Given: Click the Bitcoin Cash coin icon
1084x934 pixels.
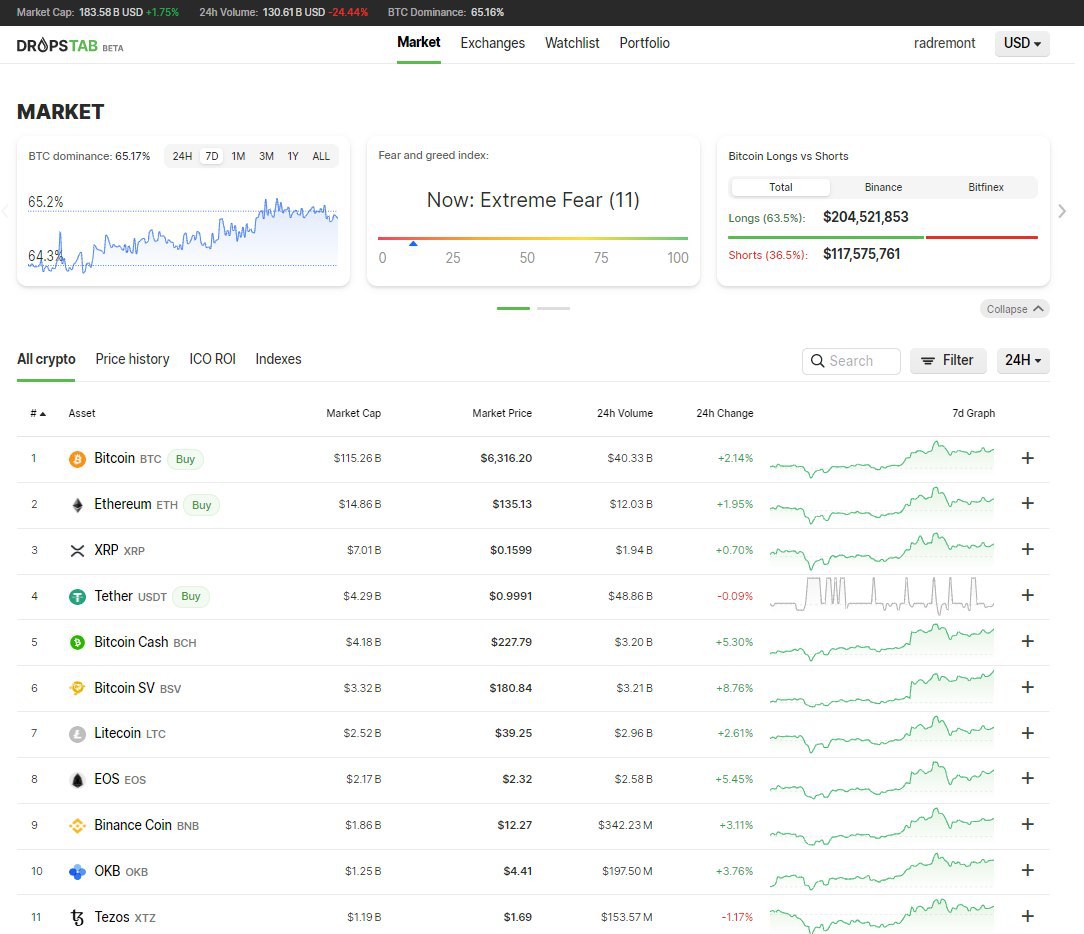Looking at the screenshot, I should tap(77, 642).
